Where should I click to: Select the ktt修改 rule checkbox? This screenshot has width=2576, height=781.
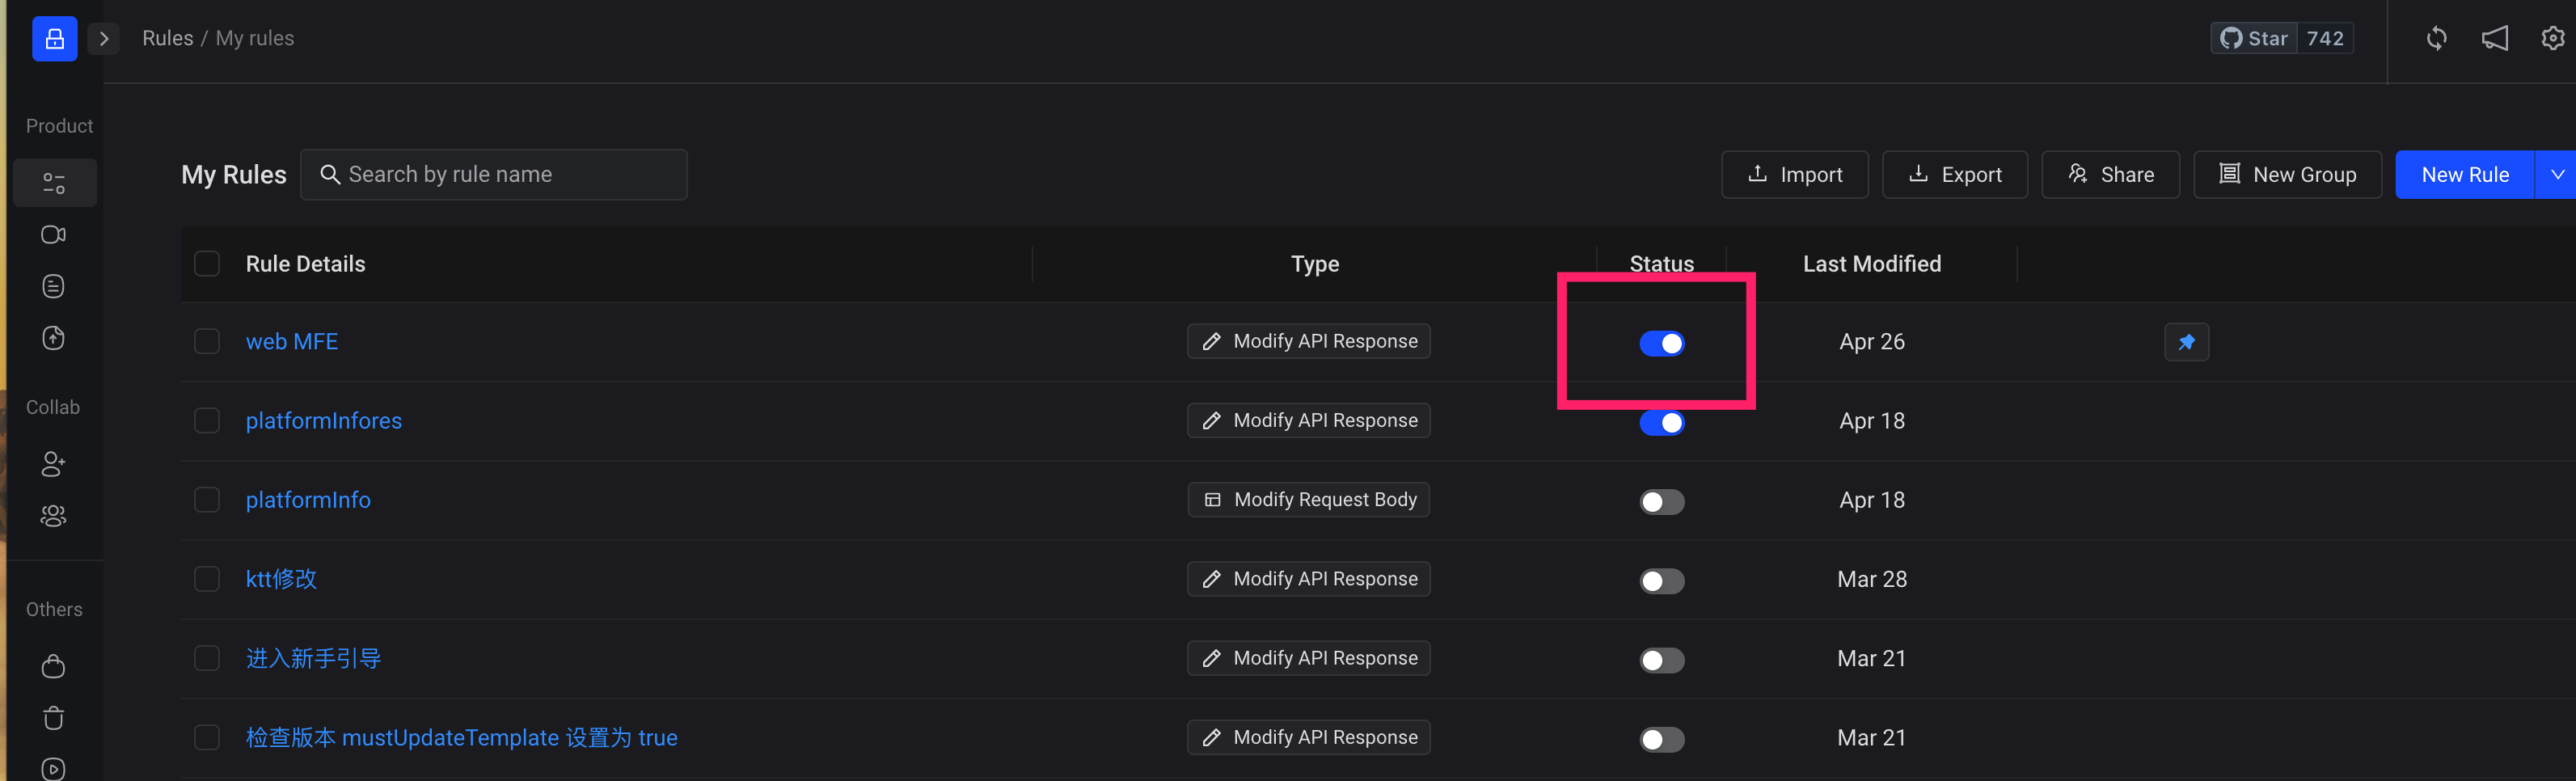tap(207, 579)
